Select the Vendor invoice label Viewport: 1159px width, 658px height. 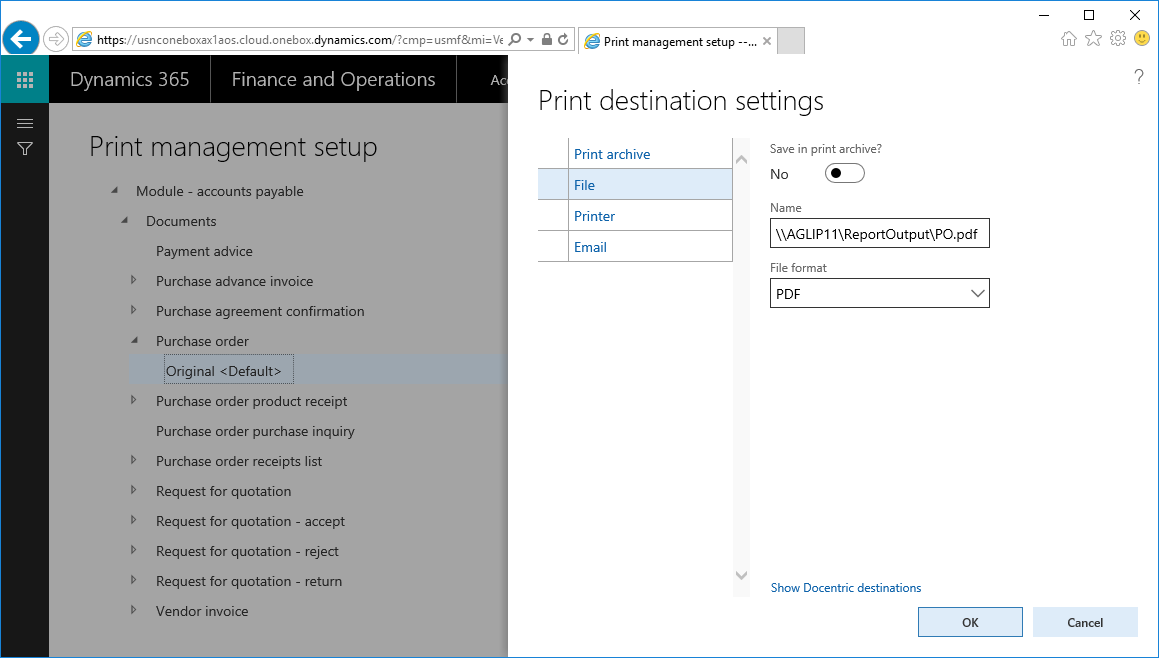point(202,611)
